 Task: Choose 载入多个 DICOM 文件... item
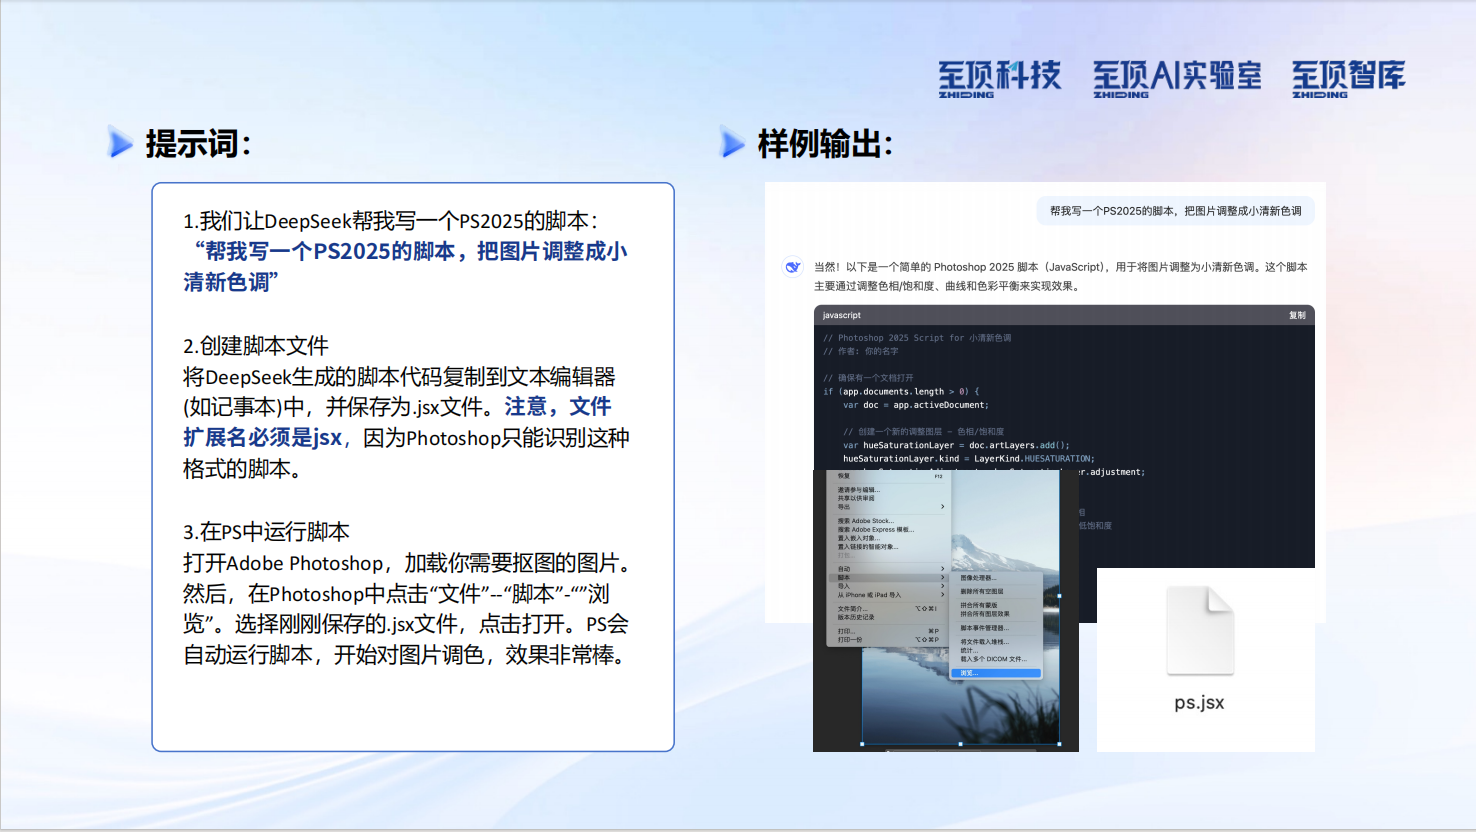pyautogui.click(x=994, y=659)
